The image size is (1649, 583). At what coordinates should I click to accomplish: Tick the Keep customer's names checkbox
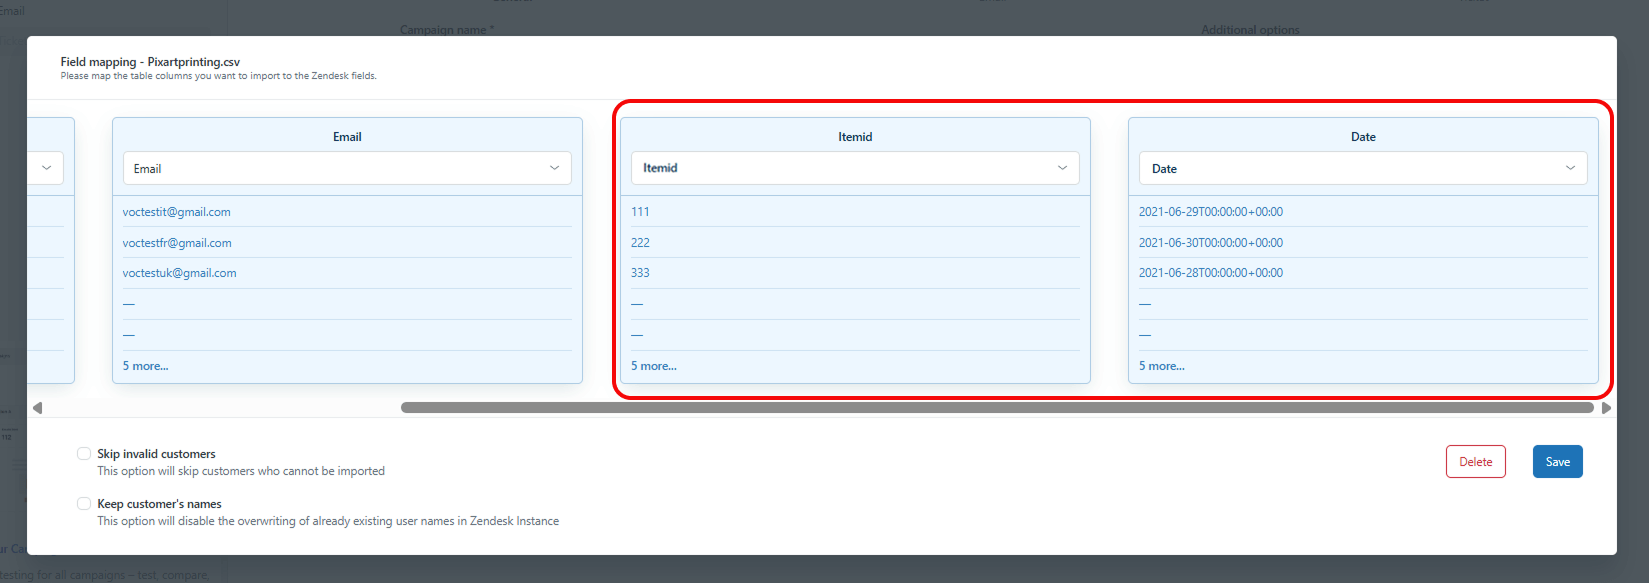(x=84, y=503)
